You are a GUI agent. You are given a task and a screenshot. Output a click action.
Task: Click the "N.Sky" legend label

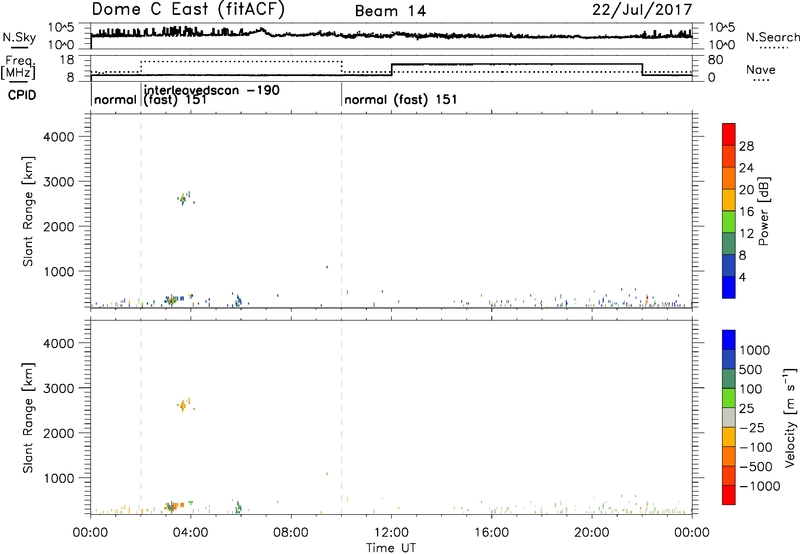coord(19,38)
